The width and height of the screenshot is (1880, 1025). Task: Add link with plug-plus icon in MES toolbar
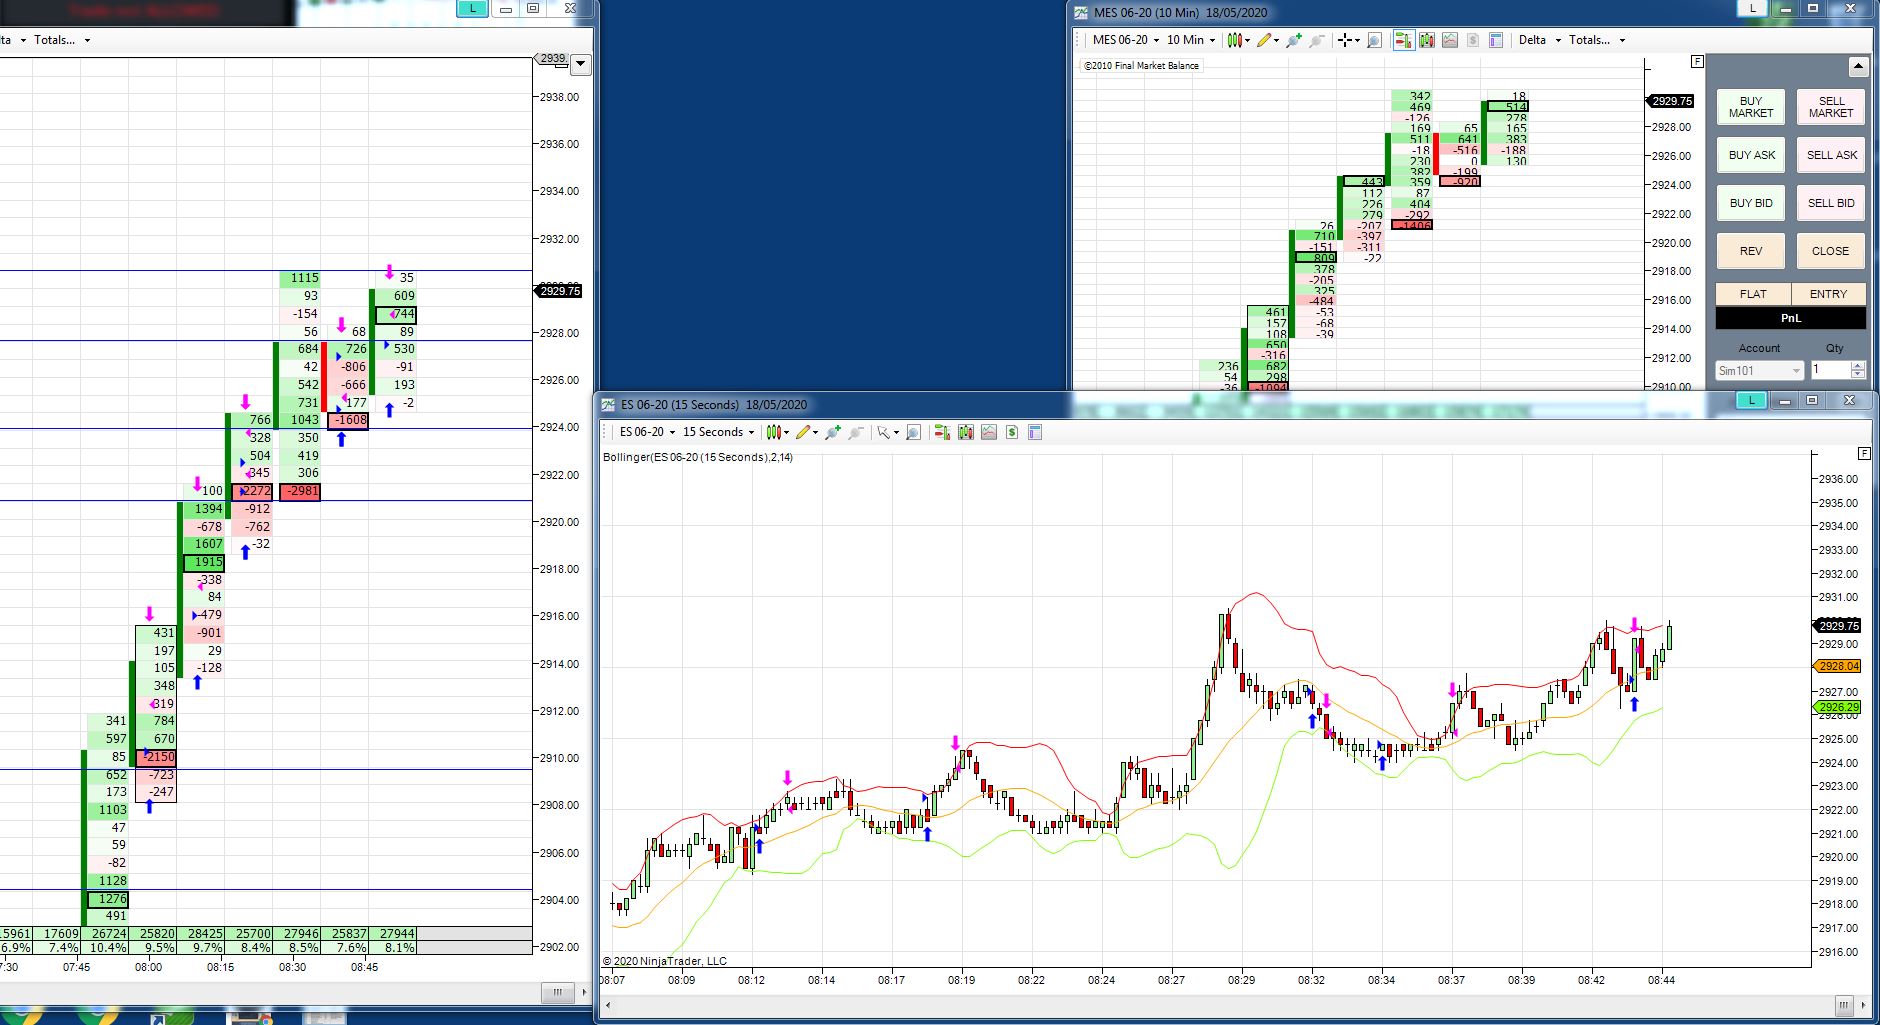[1294, 40]
